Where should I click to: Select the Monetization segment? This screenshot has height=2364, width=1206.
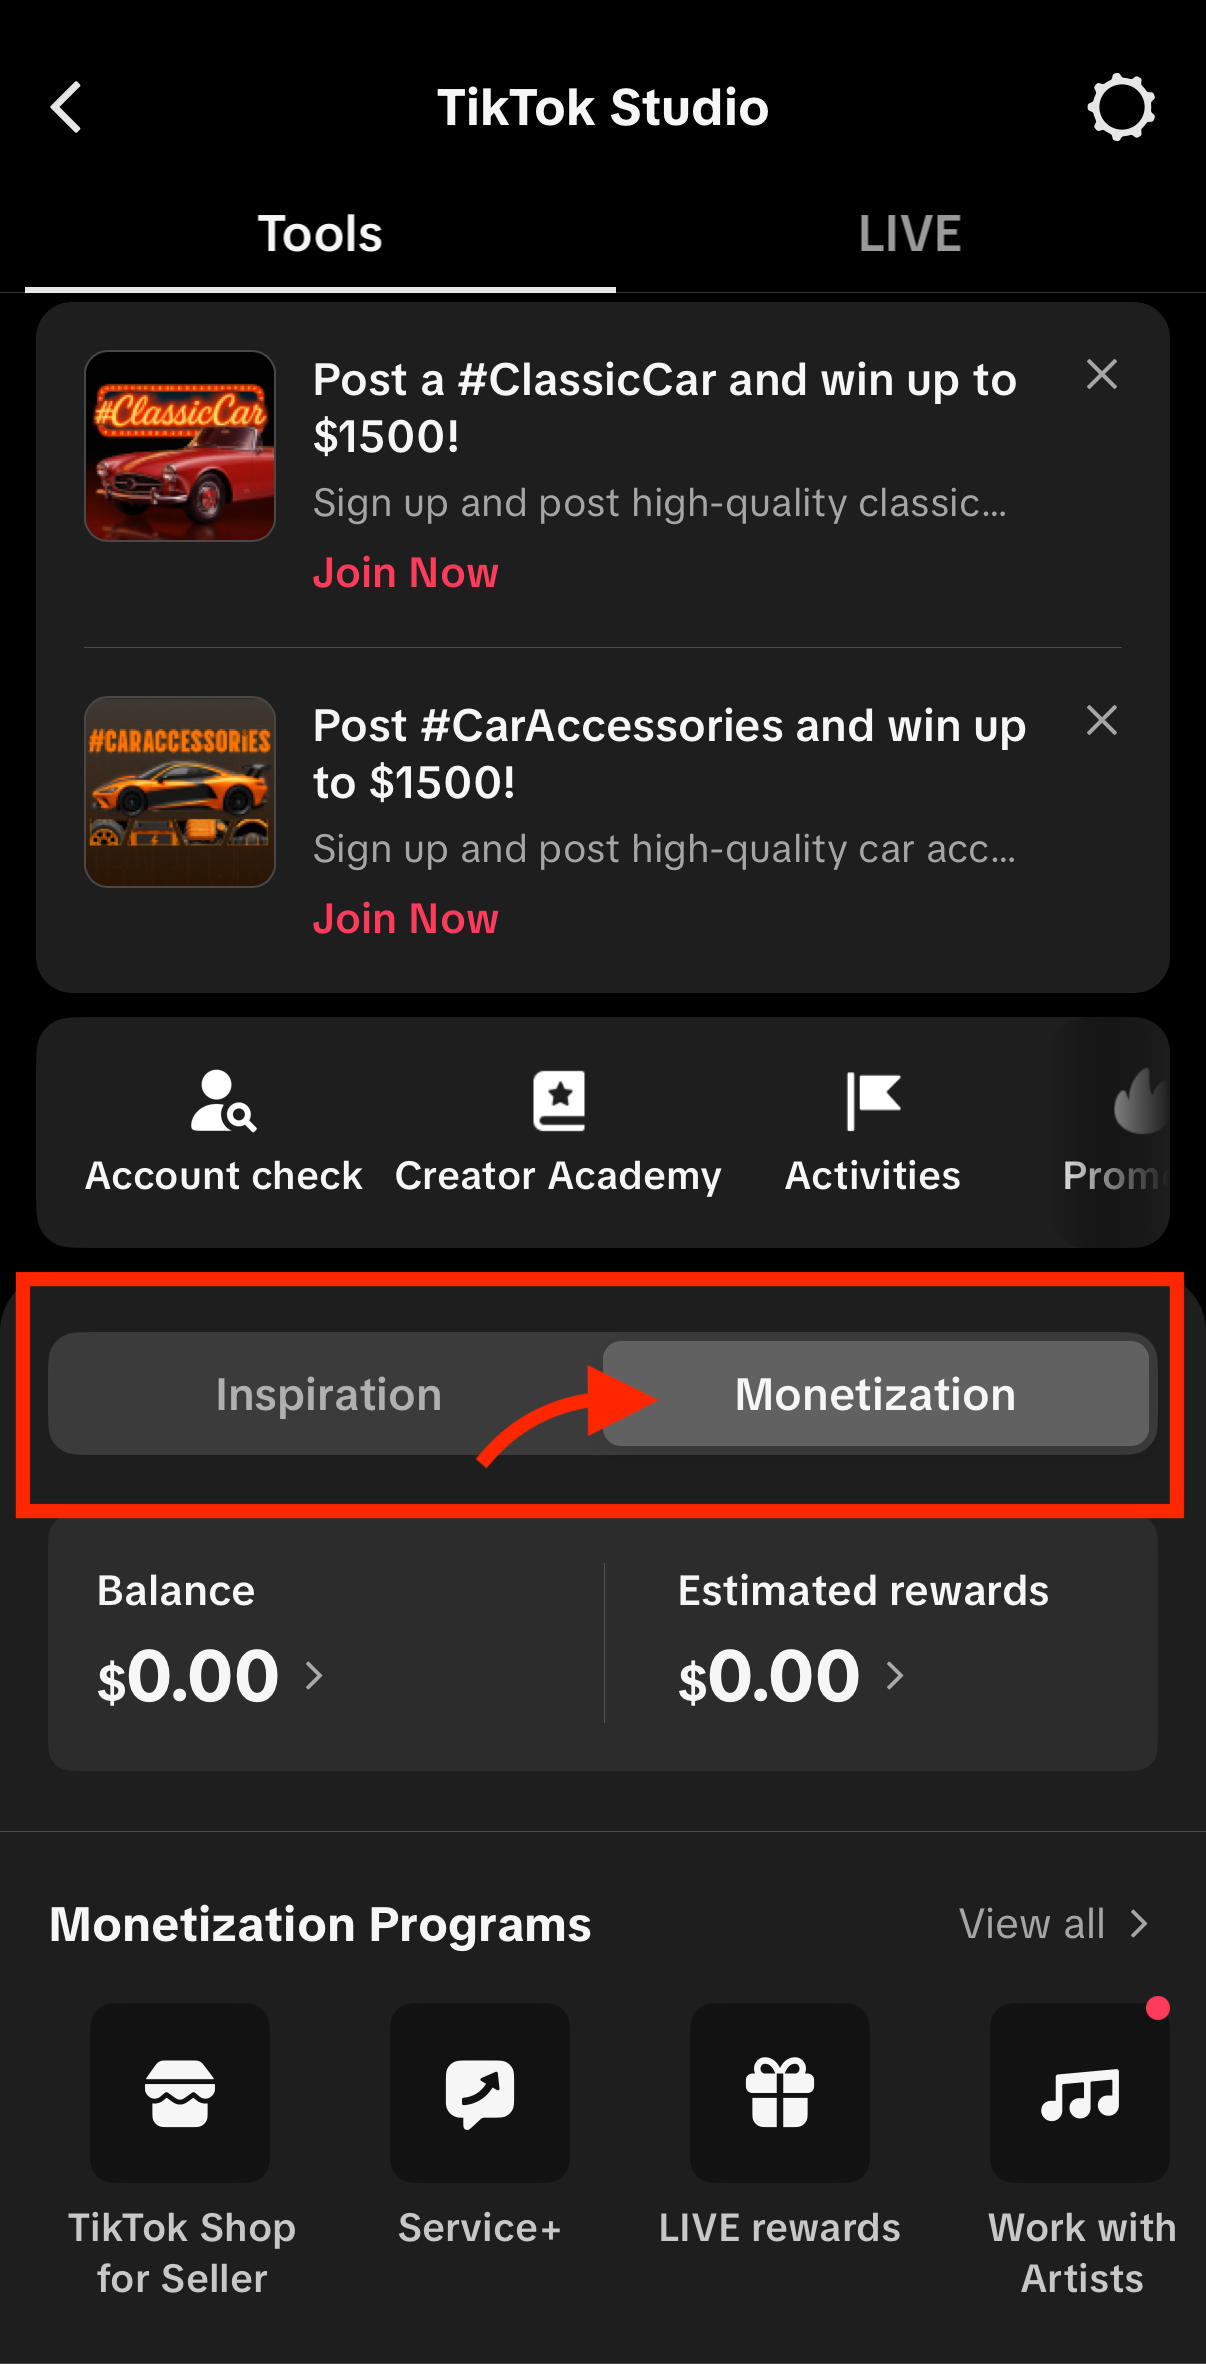(875, 1394)
